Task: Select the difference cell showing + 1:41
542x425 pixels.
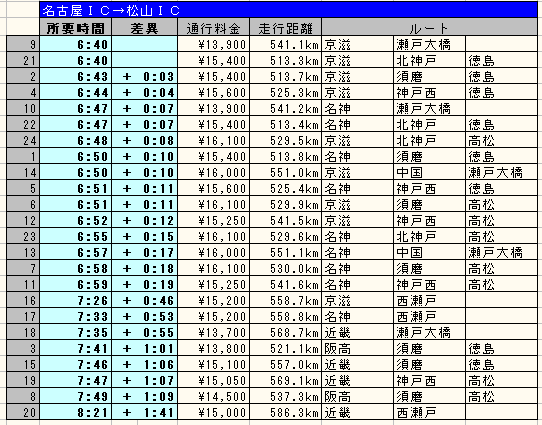Action: pyautogui.click(x=144, y=413)
